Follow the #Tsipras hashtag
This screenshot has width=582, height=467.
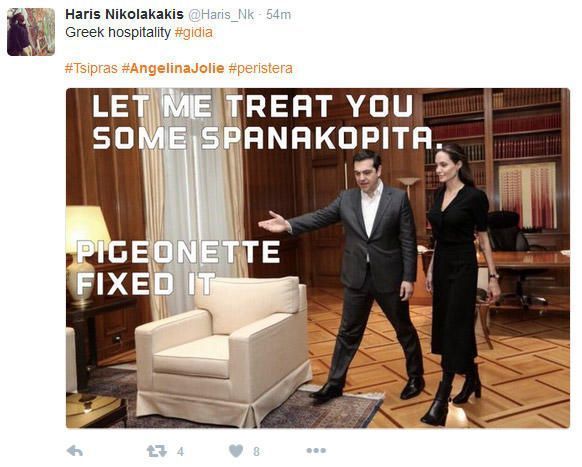(x=91, y=68)
